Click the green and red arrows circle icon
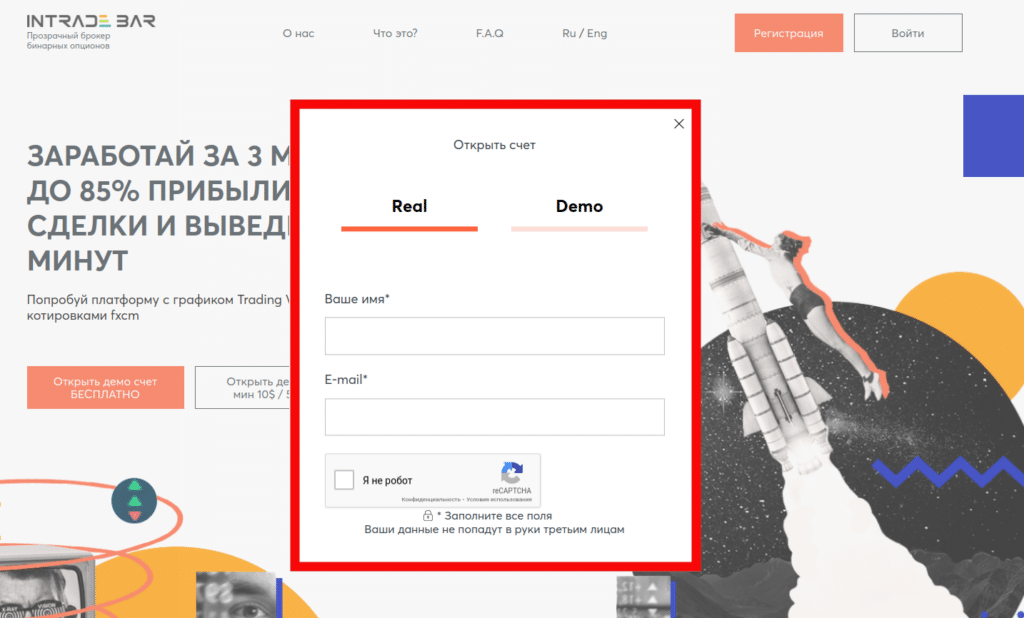This screenshot has width=1024, height=618. point(134,500)
